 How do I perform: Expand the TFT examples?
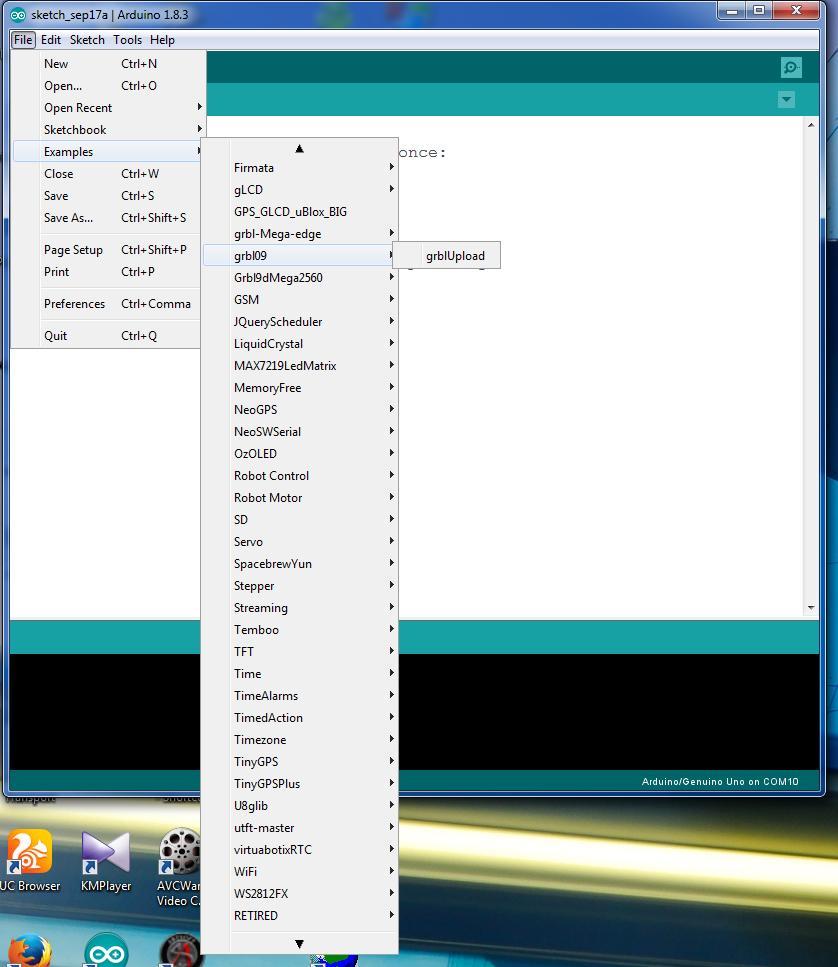[x=300, y=652]
